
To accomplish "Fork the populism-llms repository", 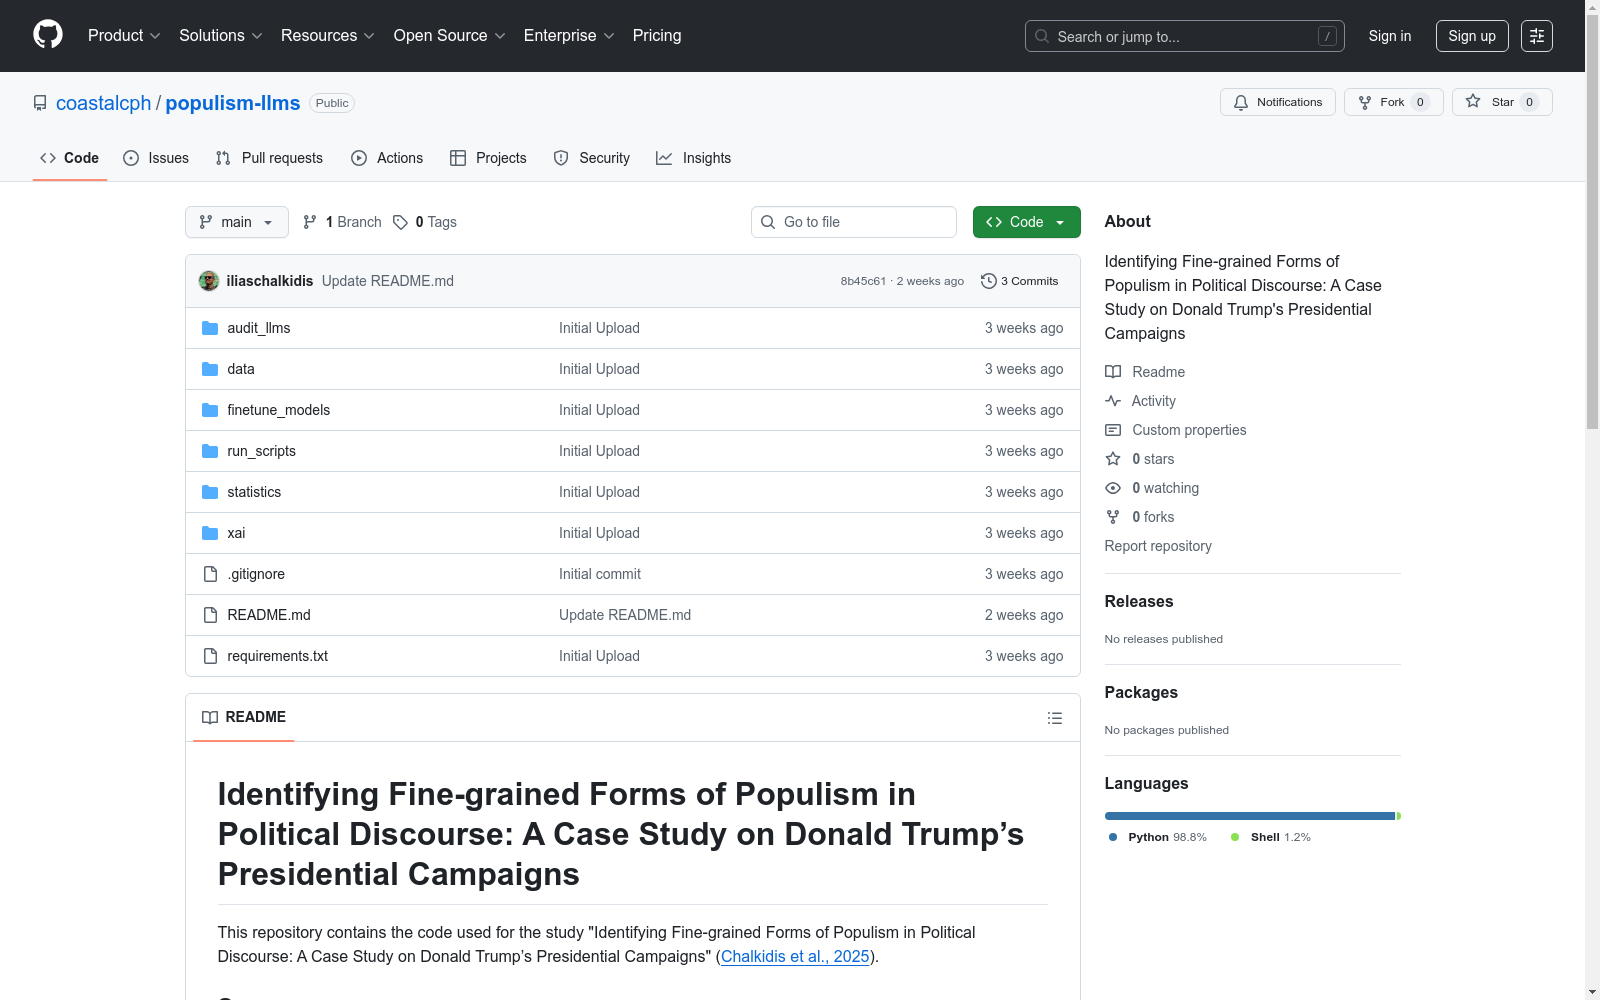I will (1393, 102).
